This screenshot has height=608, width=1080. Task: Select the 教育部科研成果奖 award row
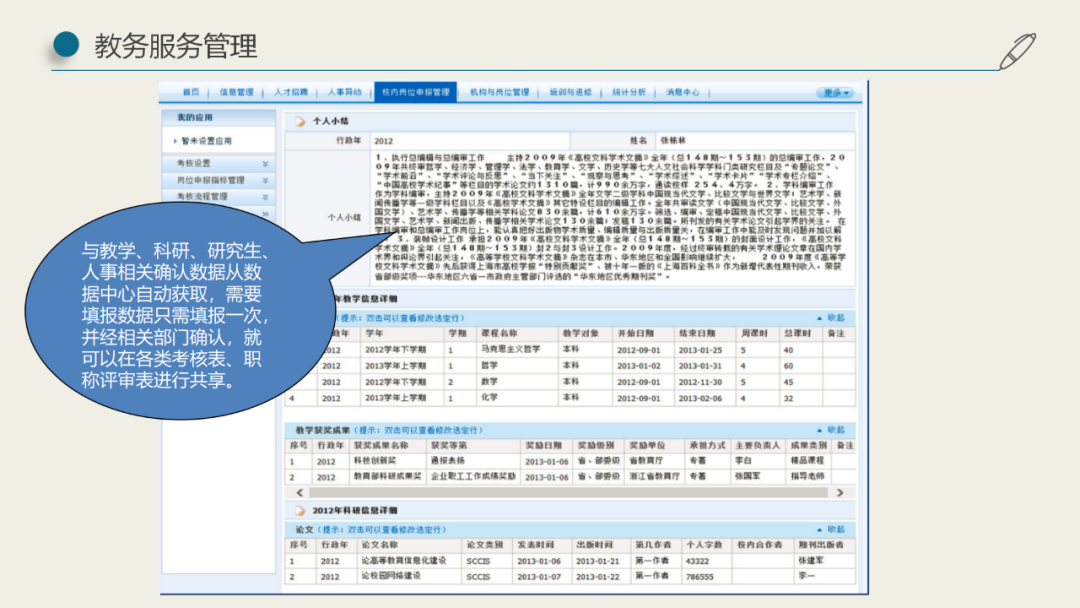click(x=570, y=477)
